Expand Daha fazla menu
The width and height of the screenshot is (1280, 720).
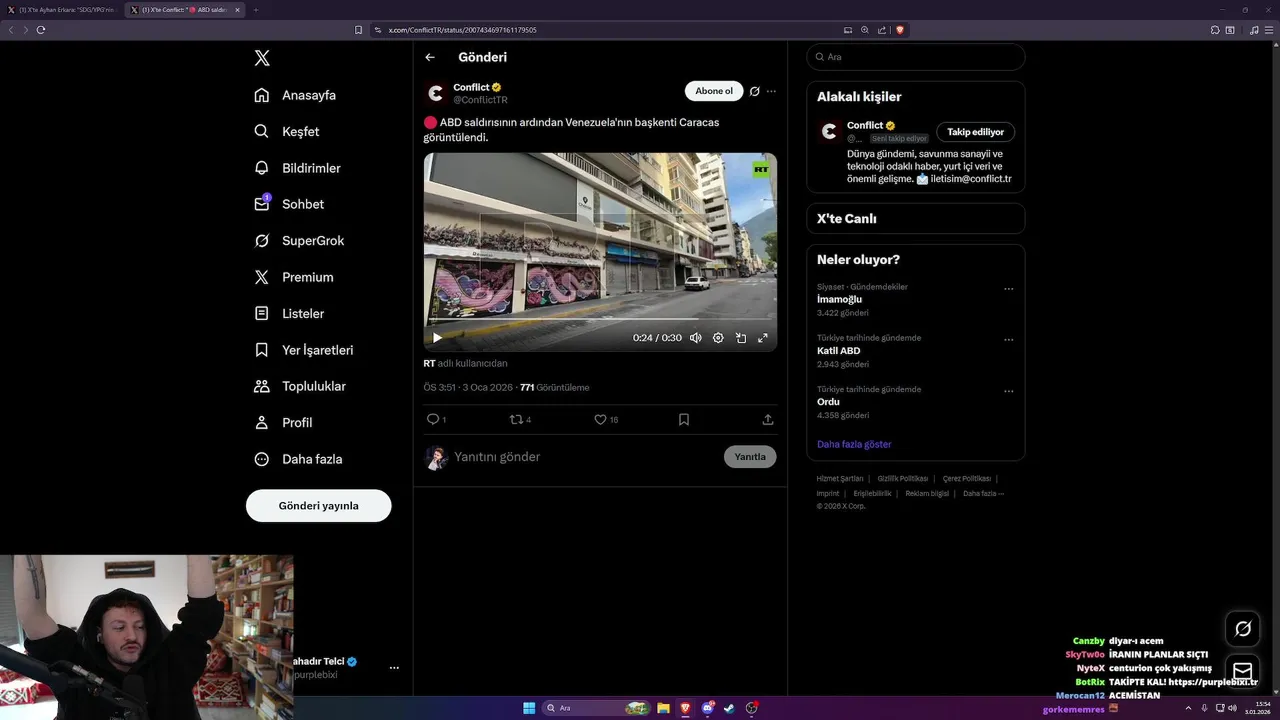tap(298, 459)
